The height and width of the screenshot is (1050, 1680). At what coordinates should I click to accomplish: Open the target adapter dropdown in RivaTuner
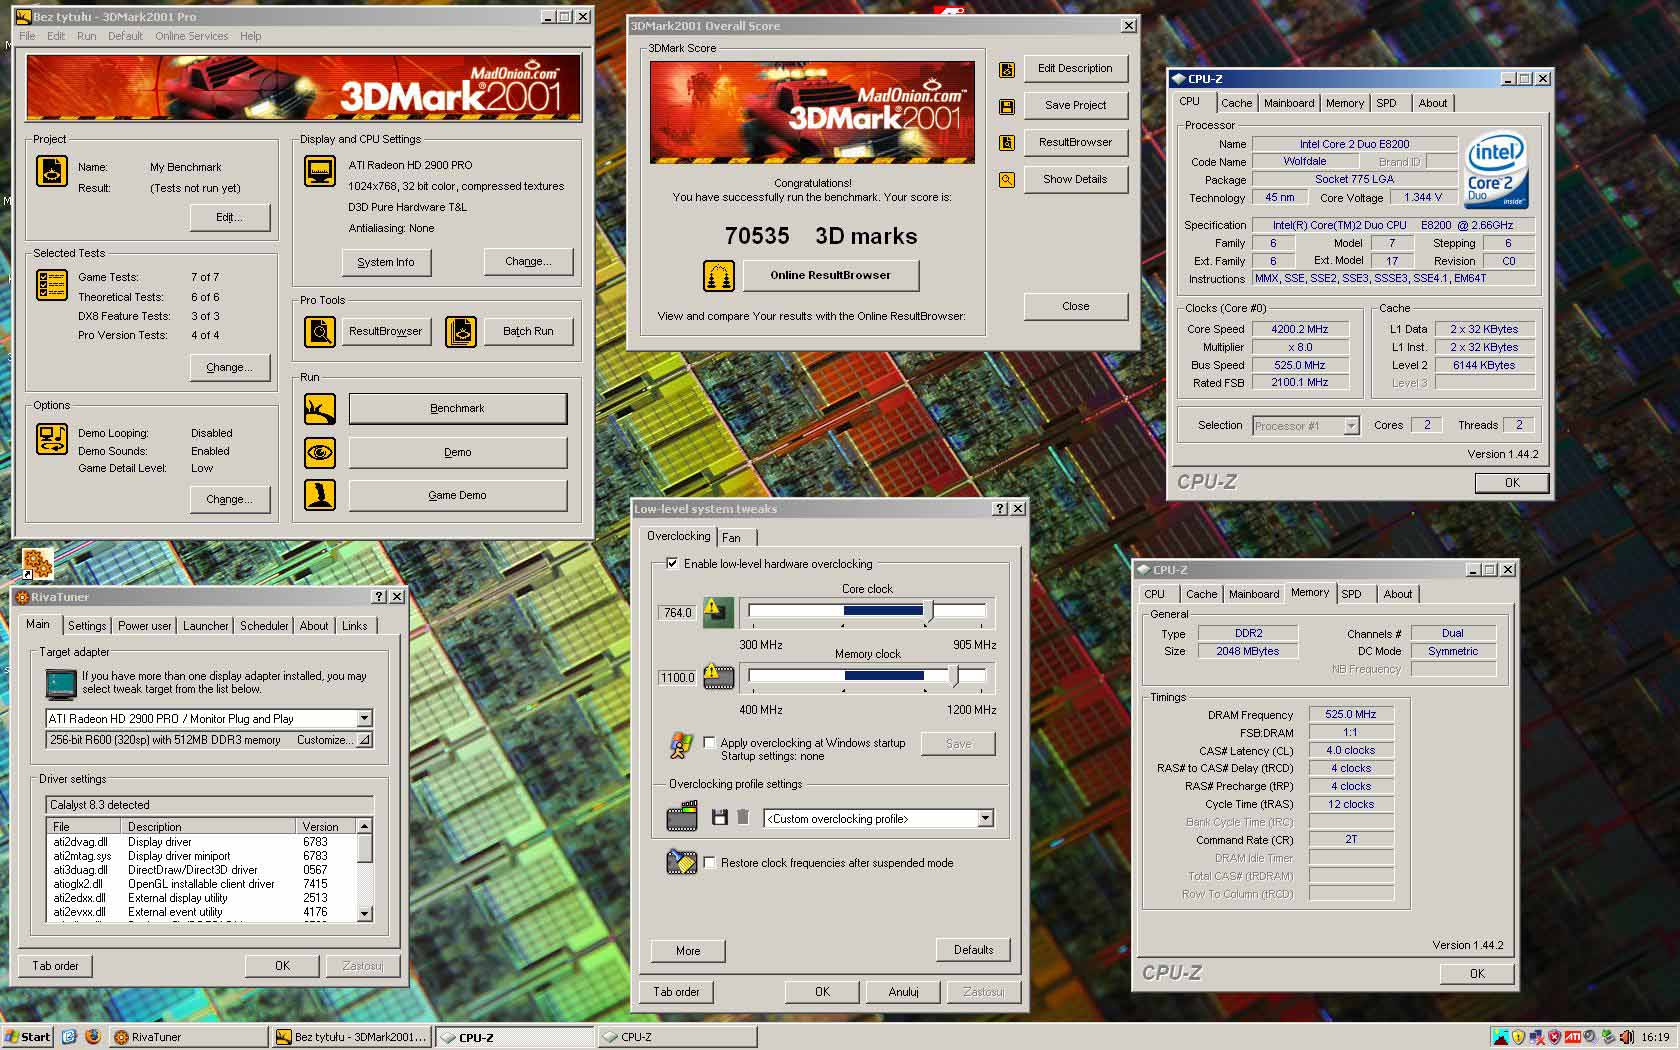pyautogui.click(x=364, y=718)
